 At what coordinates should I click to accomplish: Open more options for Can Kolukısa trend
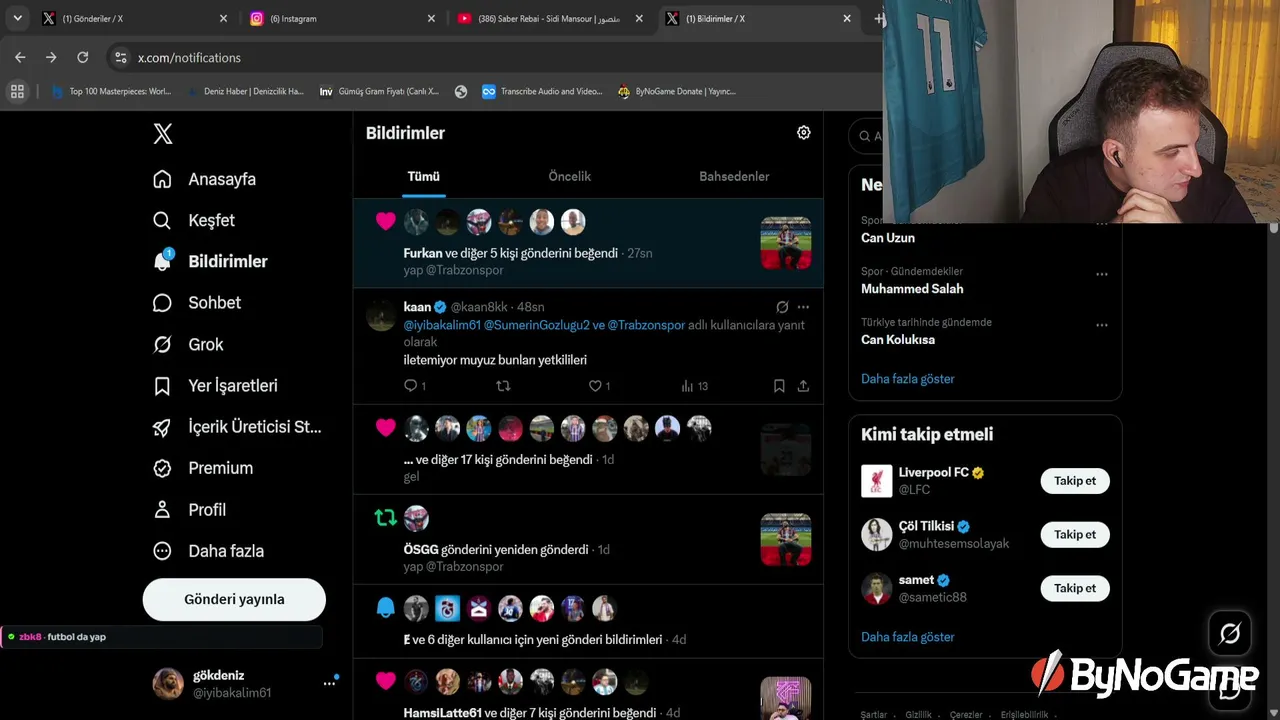click(x=1101, y=325)
